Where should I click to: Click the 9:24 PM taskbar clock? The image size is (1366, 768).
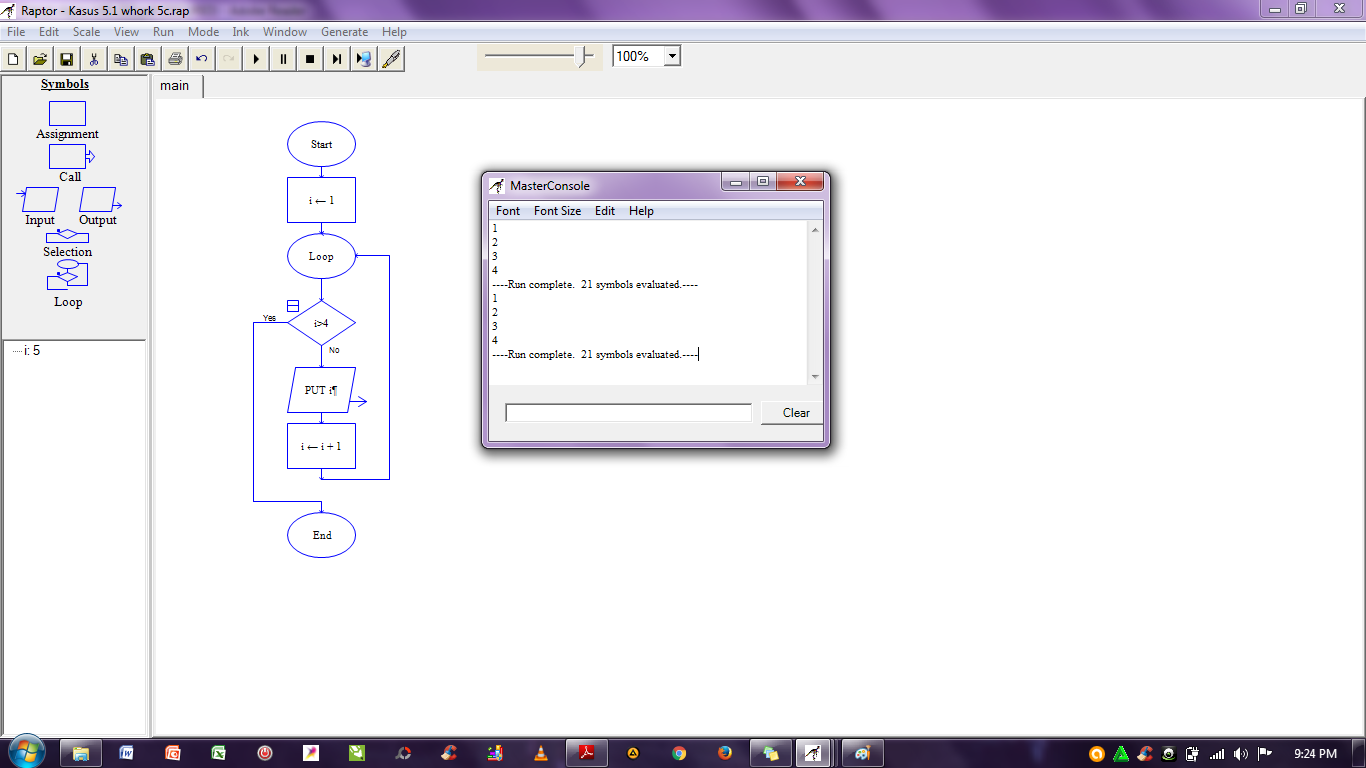point(1315,753)
